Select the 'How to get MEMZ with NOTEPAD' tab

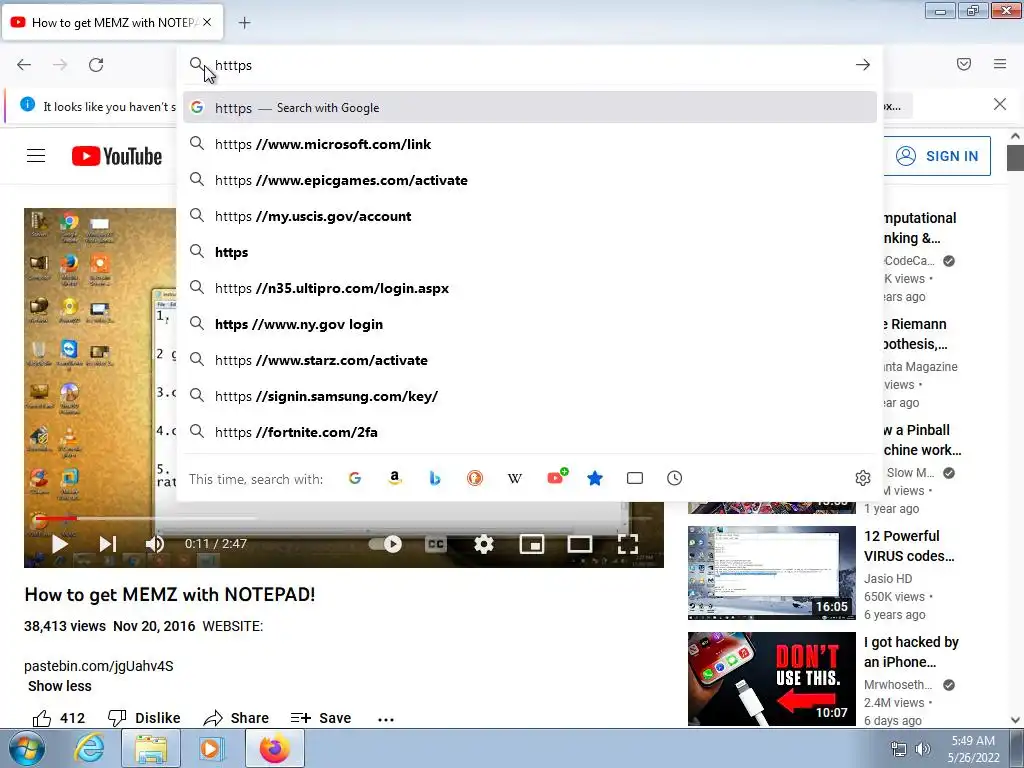click(x=112, y=22)
